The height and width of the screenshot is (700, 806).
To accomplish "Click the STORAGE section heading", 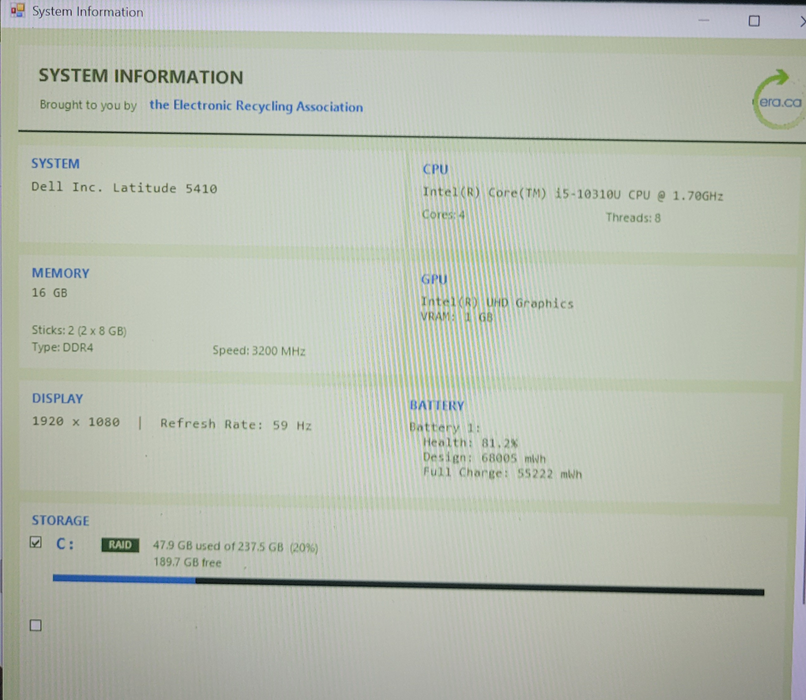I will click(61, 521).
